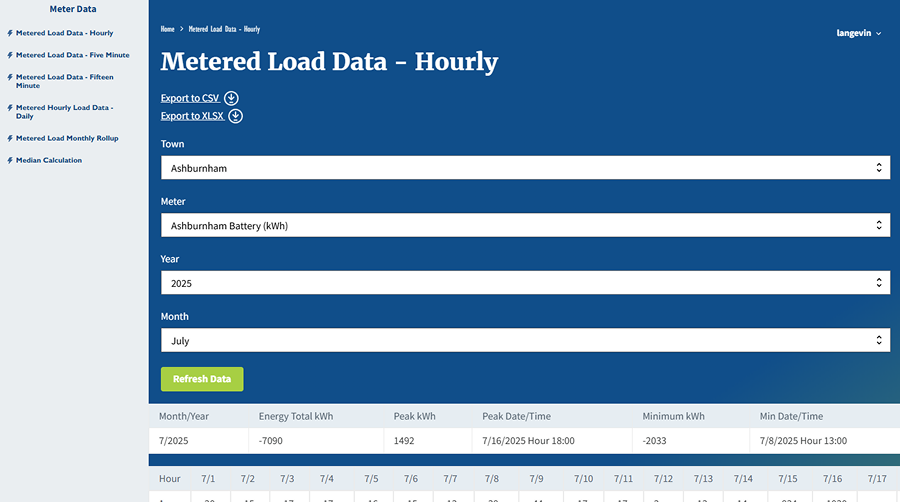Expand the langevin user account menu
900x502 pixels.
pyautogui.click(x=859, y=33)
